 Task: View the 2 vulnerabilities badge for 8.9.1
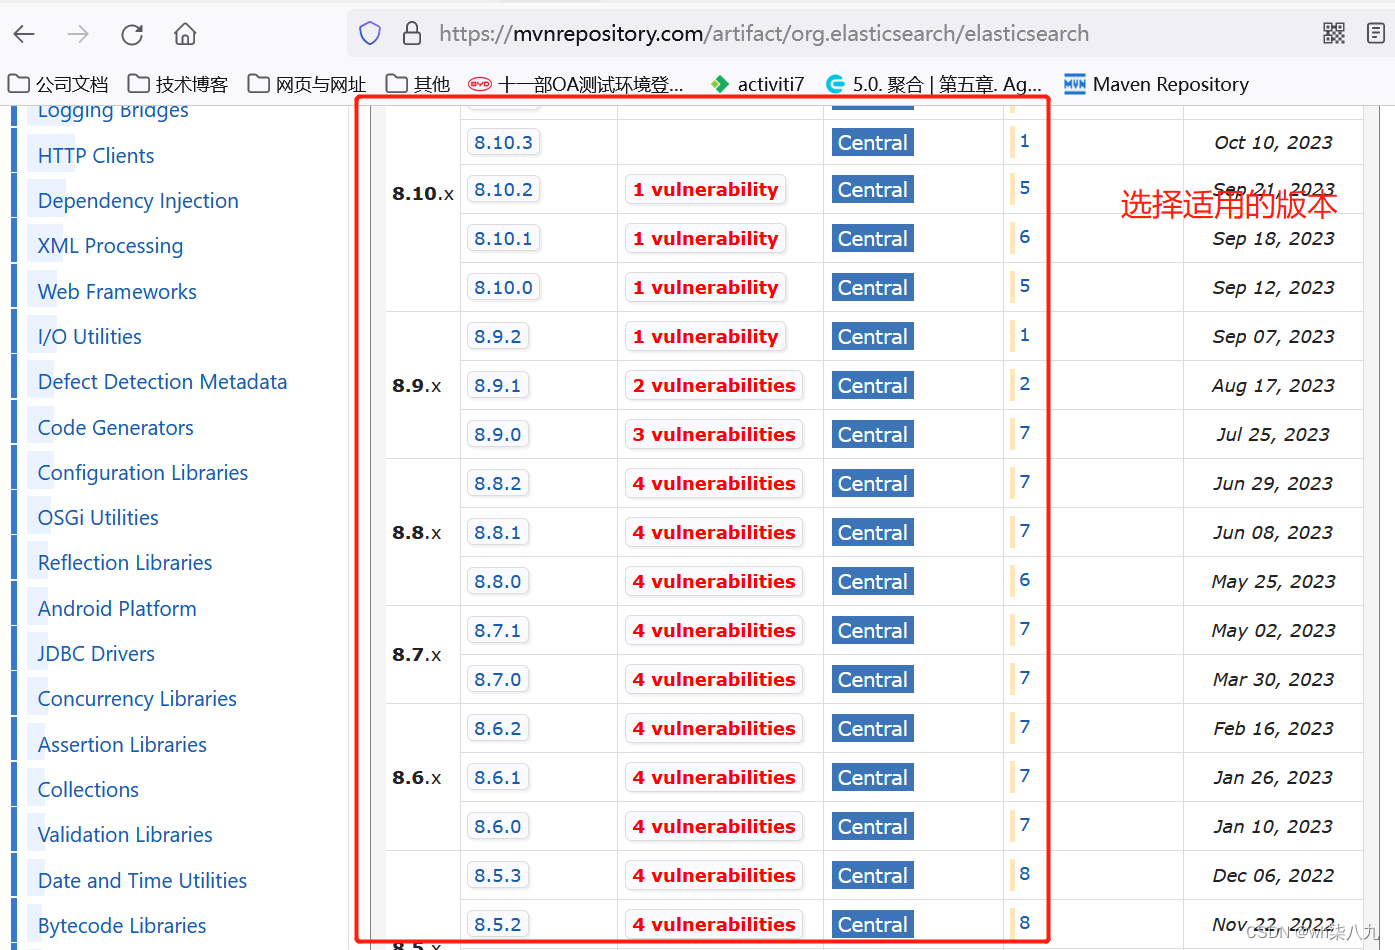pos(714,385)
